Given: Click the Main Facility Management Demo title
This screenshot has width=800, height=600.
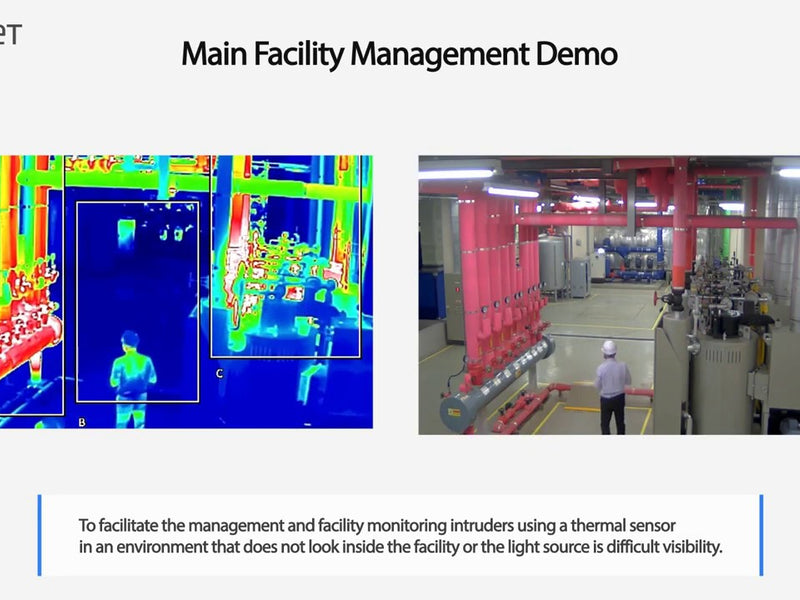Looking at the screenshot, I should tap(399, 54).
